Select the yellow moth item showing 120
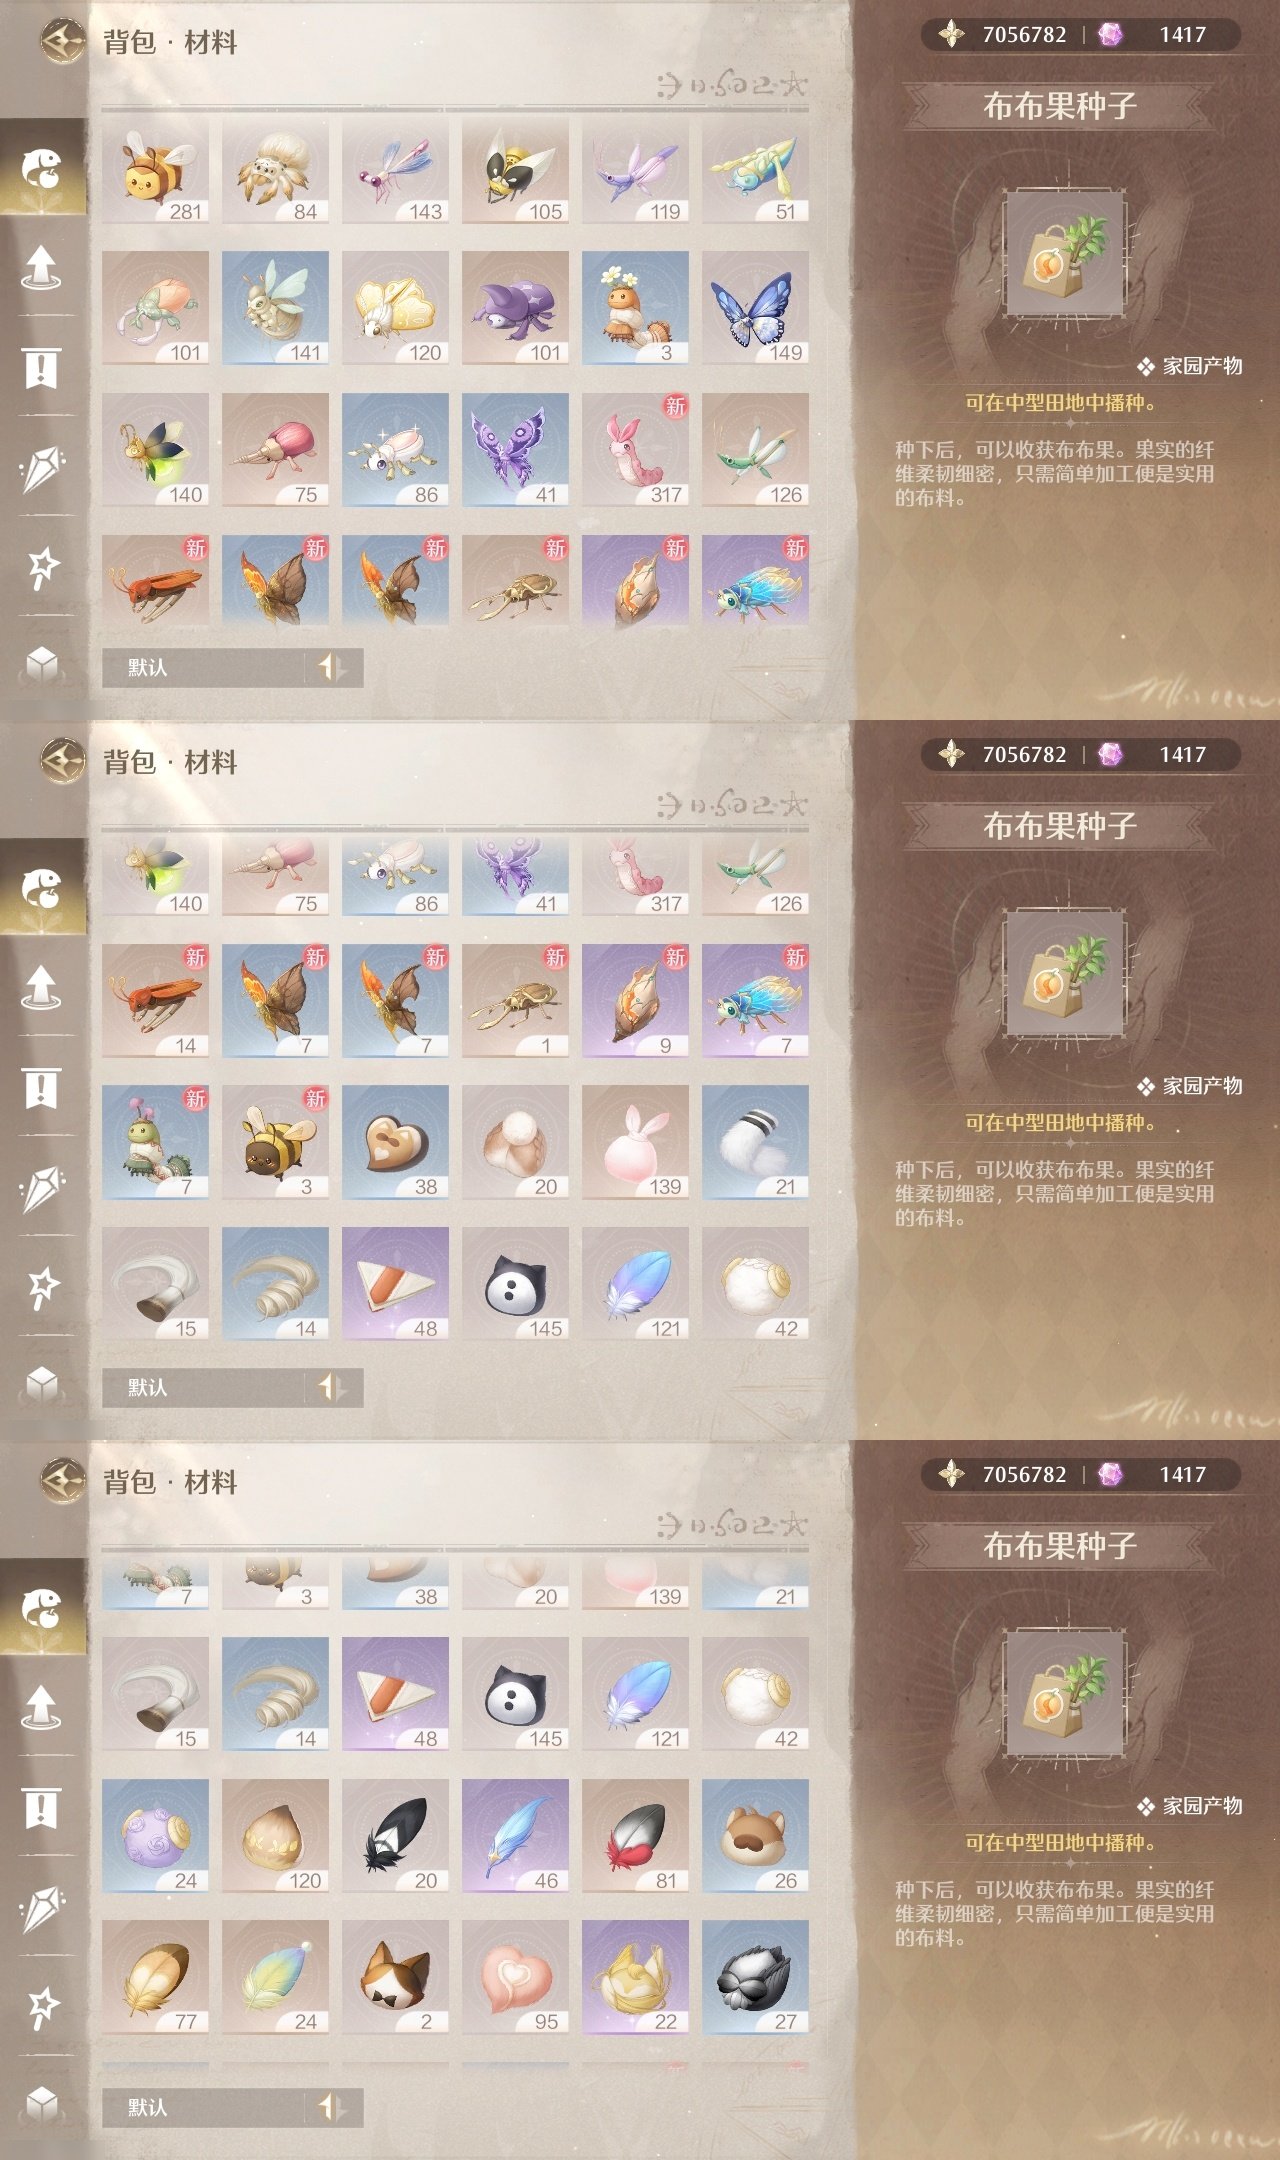The image size is (1280, 2160). 395,308
